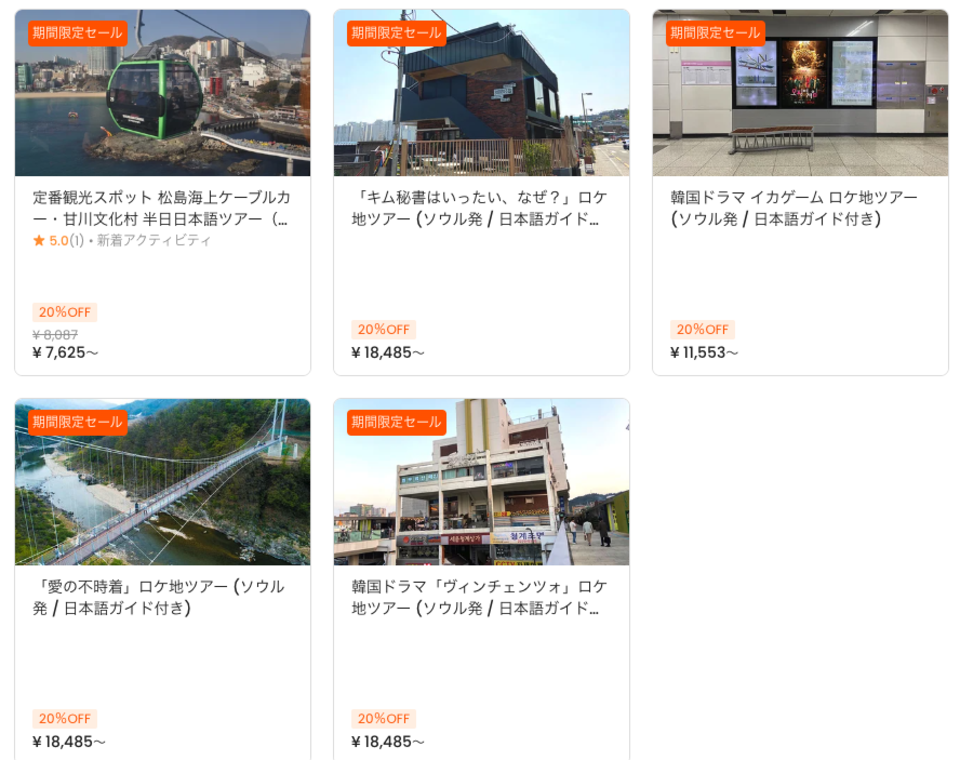960x760 pixels.
Task: Click the 期間限定セール badge on 愛の不時着 card
Action: 78,422
